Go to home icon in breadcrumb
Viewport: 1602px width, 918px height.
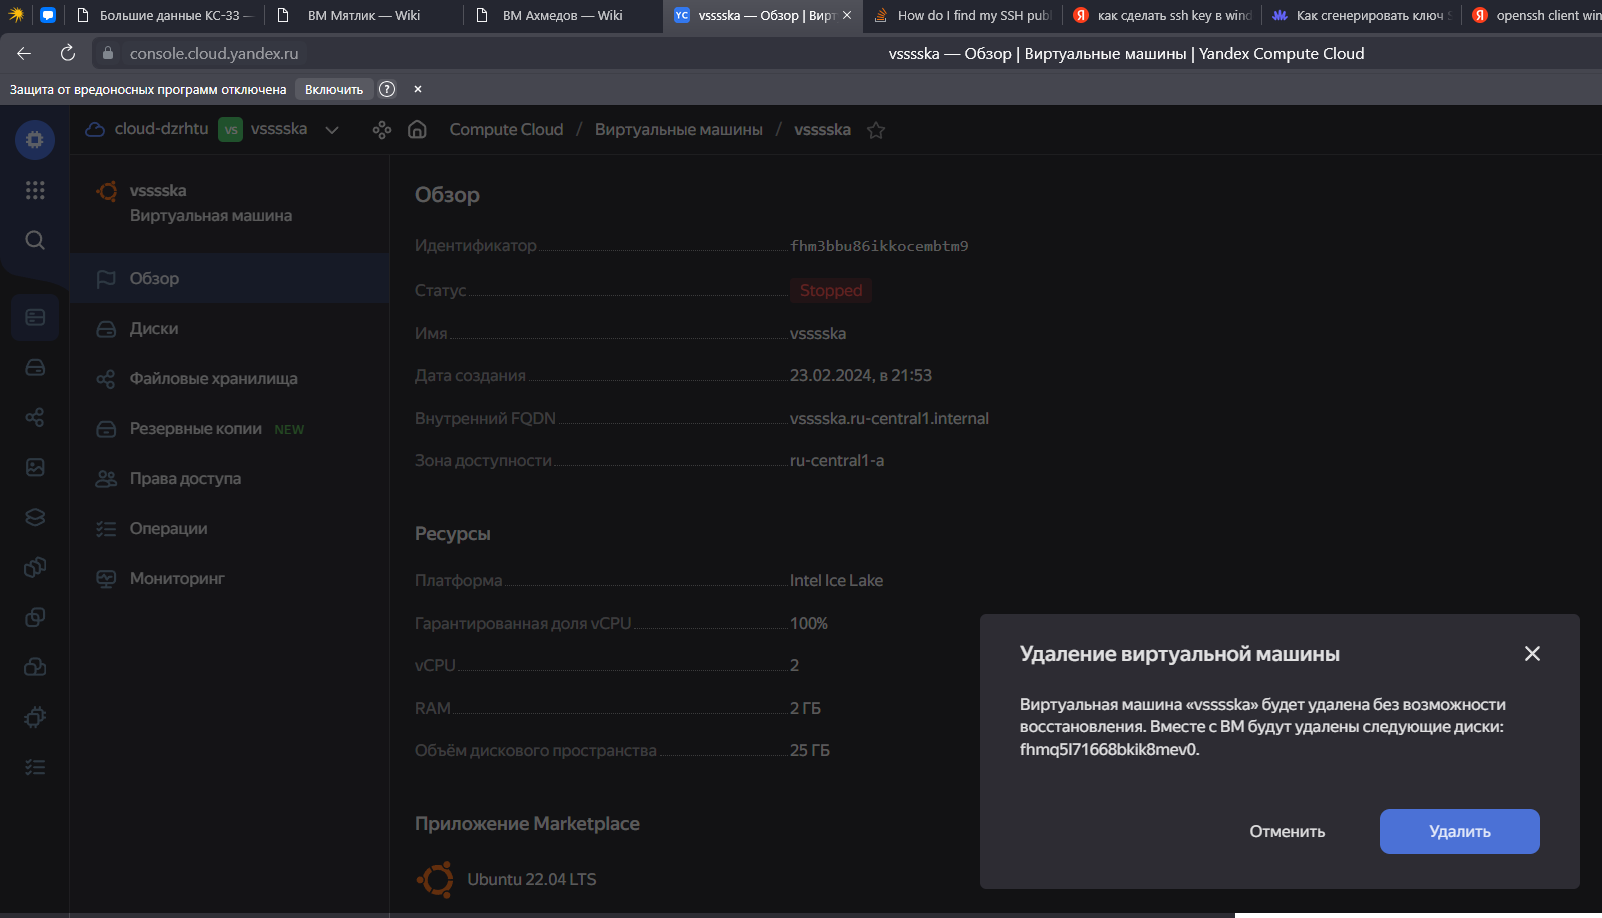(418, 129)
